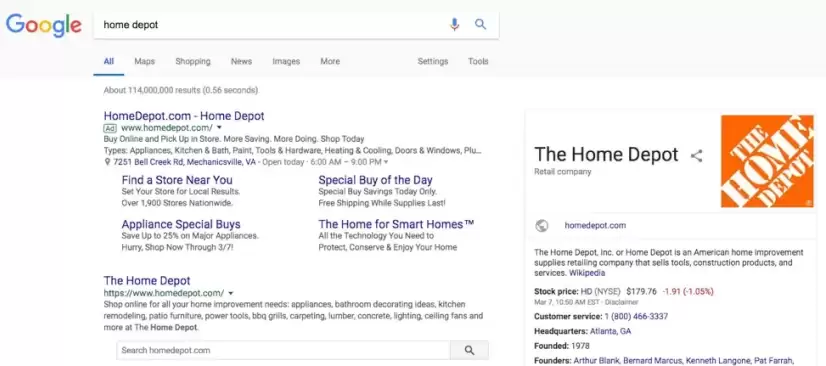This screenshot has height=366, width=826.
Task: Click the 'Retail company' subtitle
Action: [x=563, y=172]
